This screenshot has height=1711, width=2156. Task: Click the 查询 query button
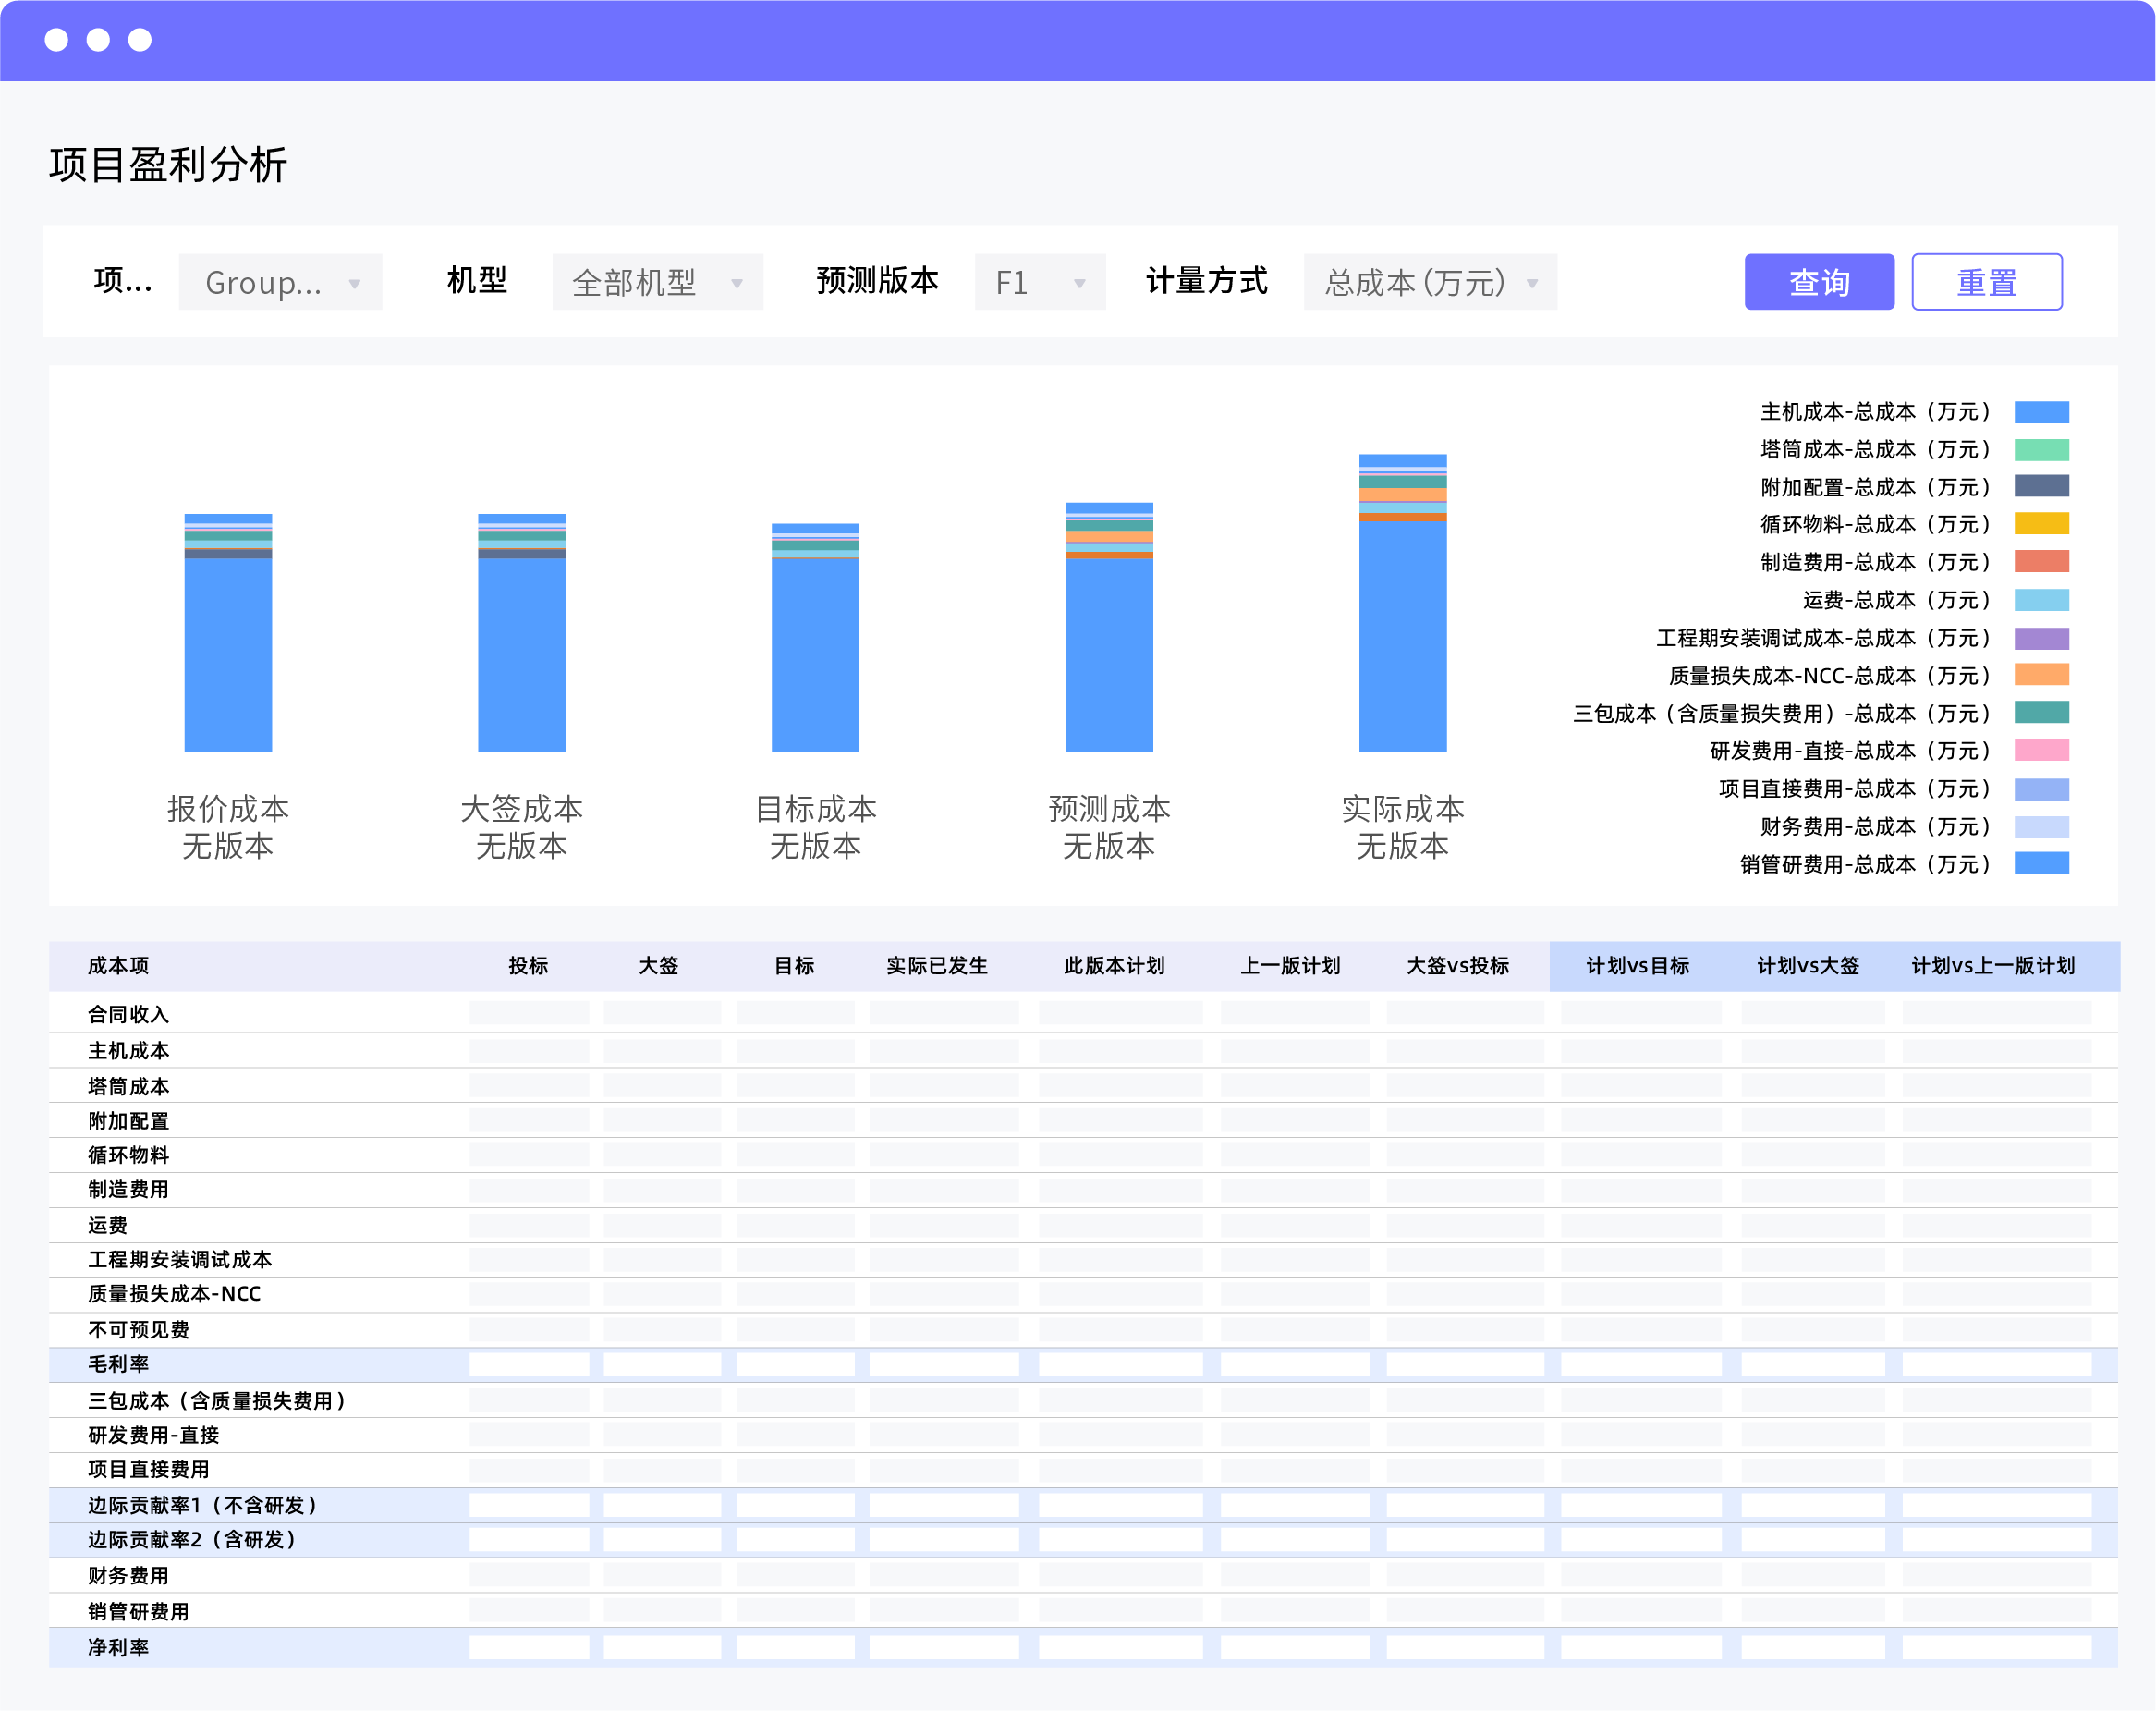click(1818, 282)
